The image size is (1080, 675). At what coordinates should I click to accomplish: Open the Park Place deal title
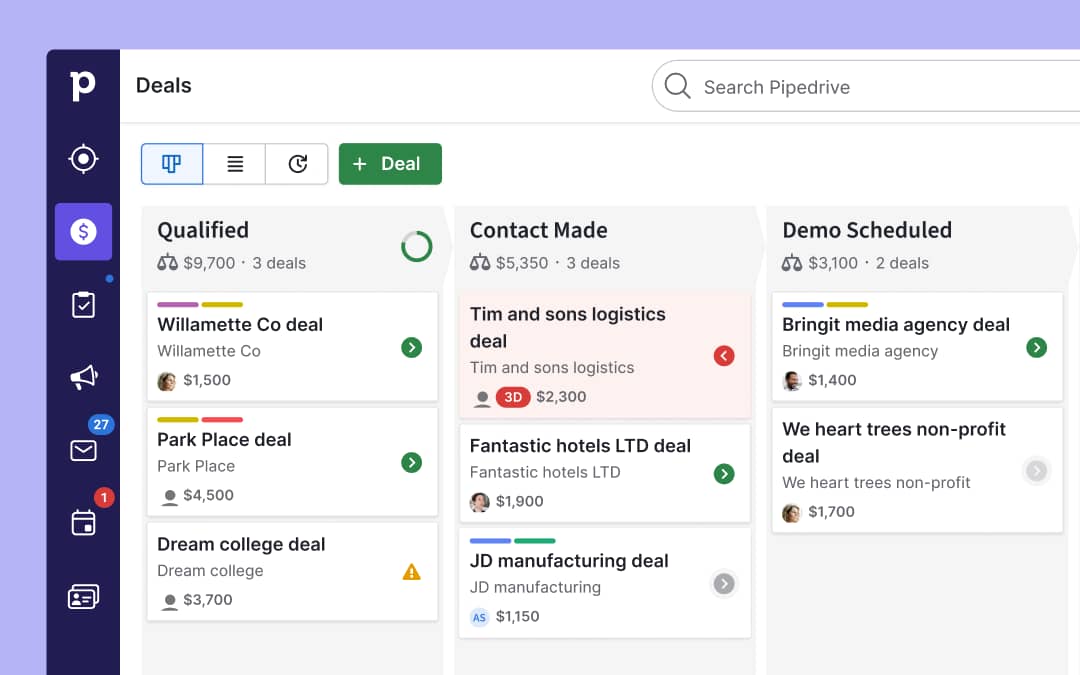(x=224, y=440)
